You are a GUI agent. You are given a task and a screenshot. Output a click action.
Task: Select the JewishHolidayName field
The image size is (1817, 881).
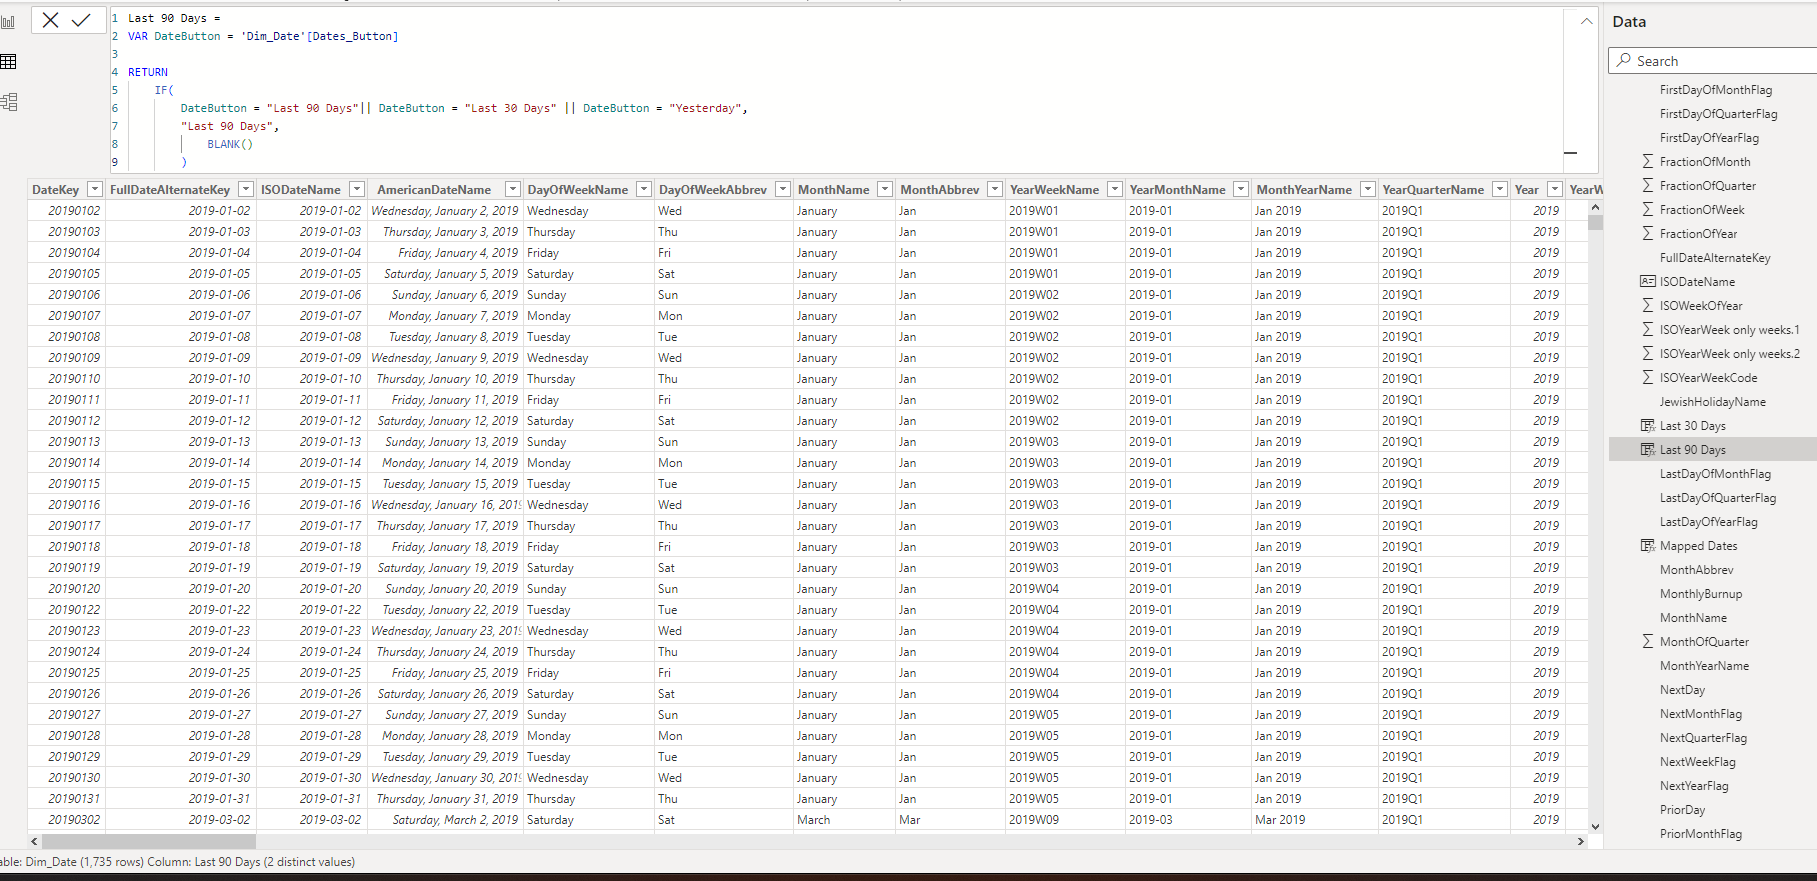tap(1713, 402)
